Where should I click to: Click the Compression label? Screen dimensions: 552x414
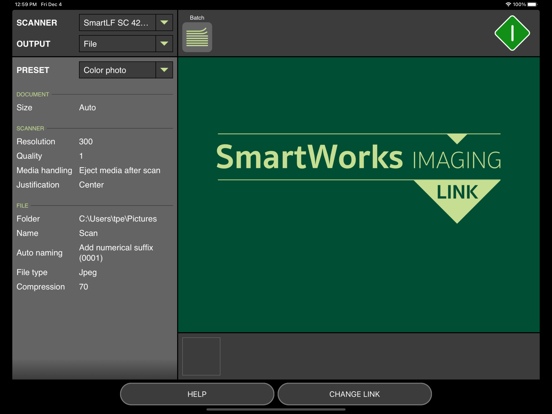tap(41, 287)
